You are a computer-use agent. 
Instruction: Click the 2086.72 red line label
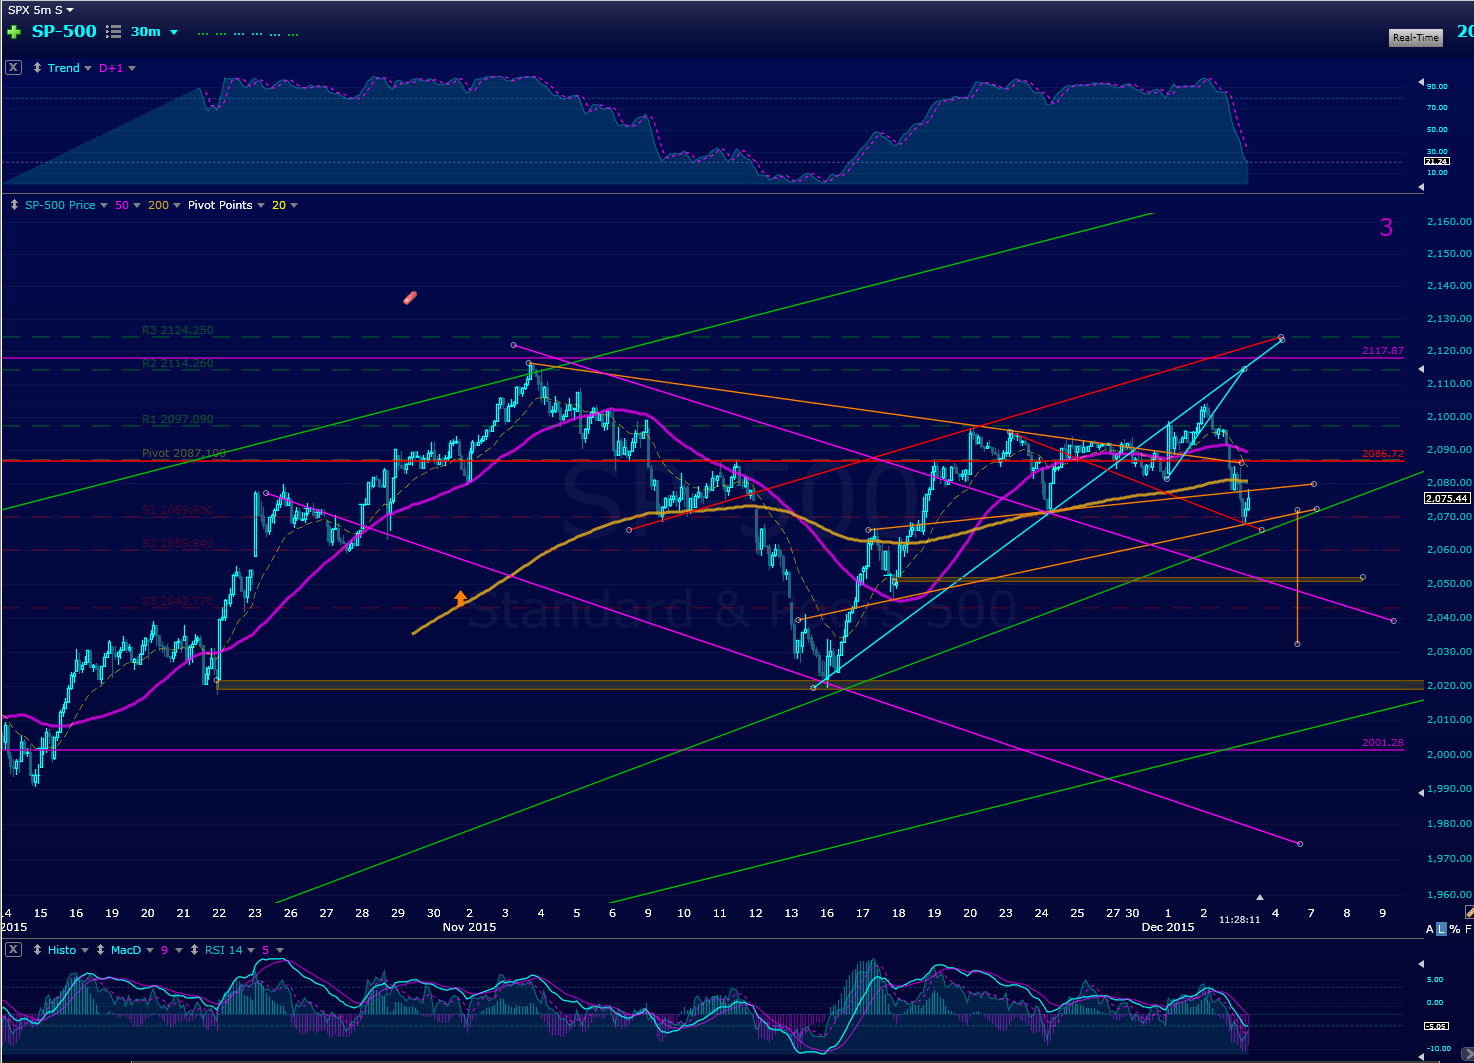pyautogui.click(x=1383, y=454)
